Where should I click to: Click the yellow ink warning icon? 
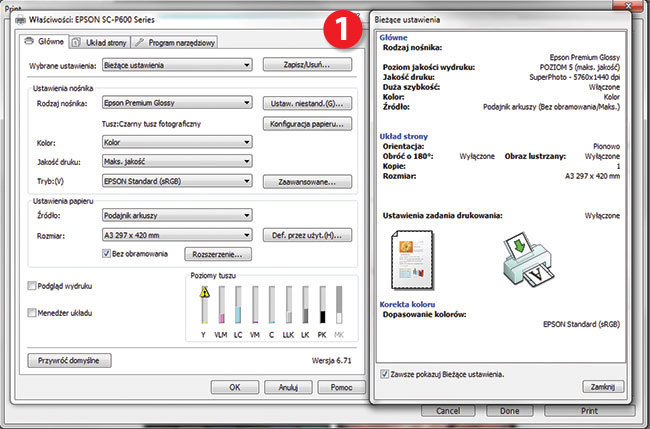[x=205, y=292]
